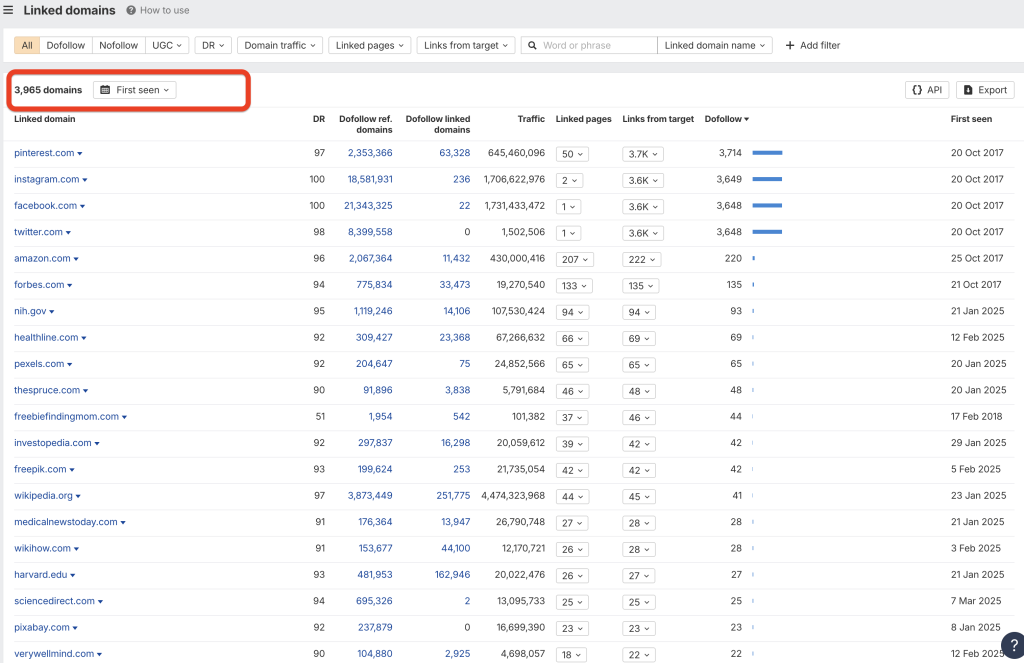
Task: Click the Dofollow sort arrow icon
Action: click(746, 120)
